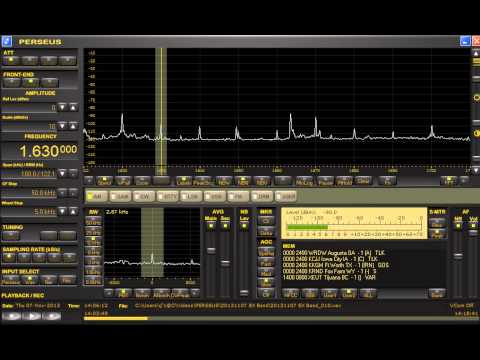Toggle the Spect spectrum view button

104,181
